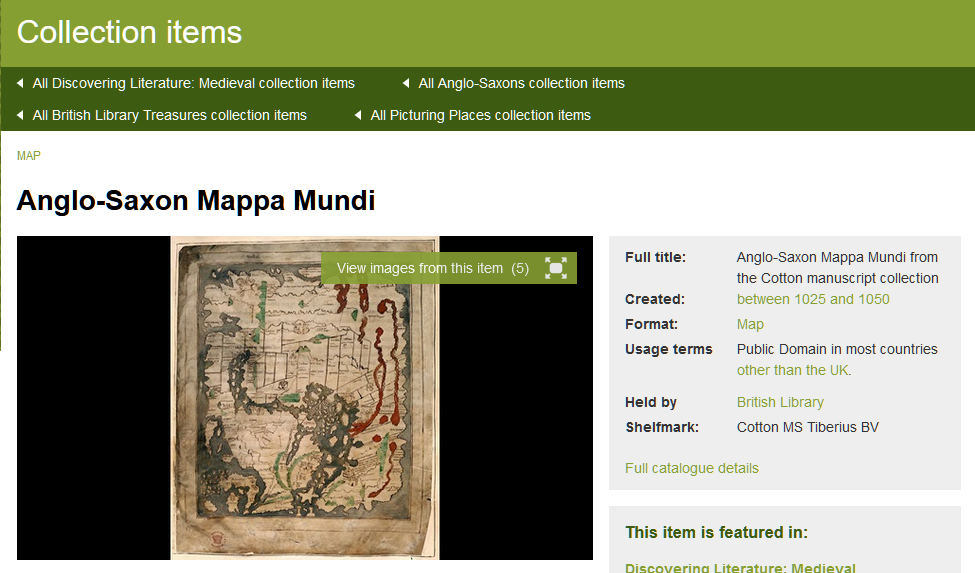Screen dimensions: 975x573
Task: Click 'This item is featured in:' heading
Action: [x=716, y=533]
